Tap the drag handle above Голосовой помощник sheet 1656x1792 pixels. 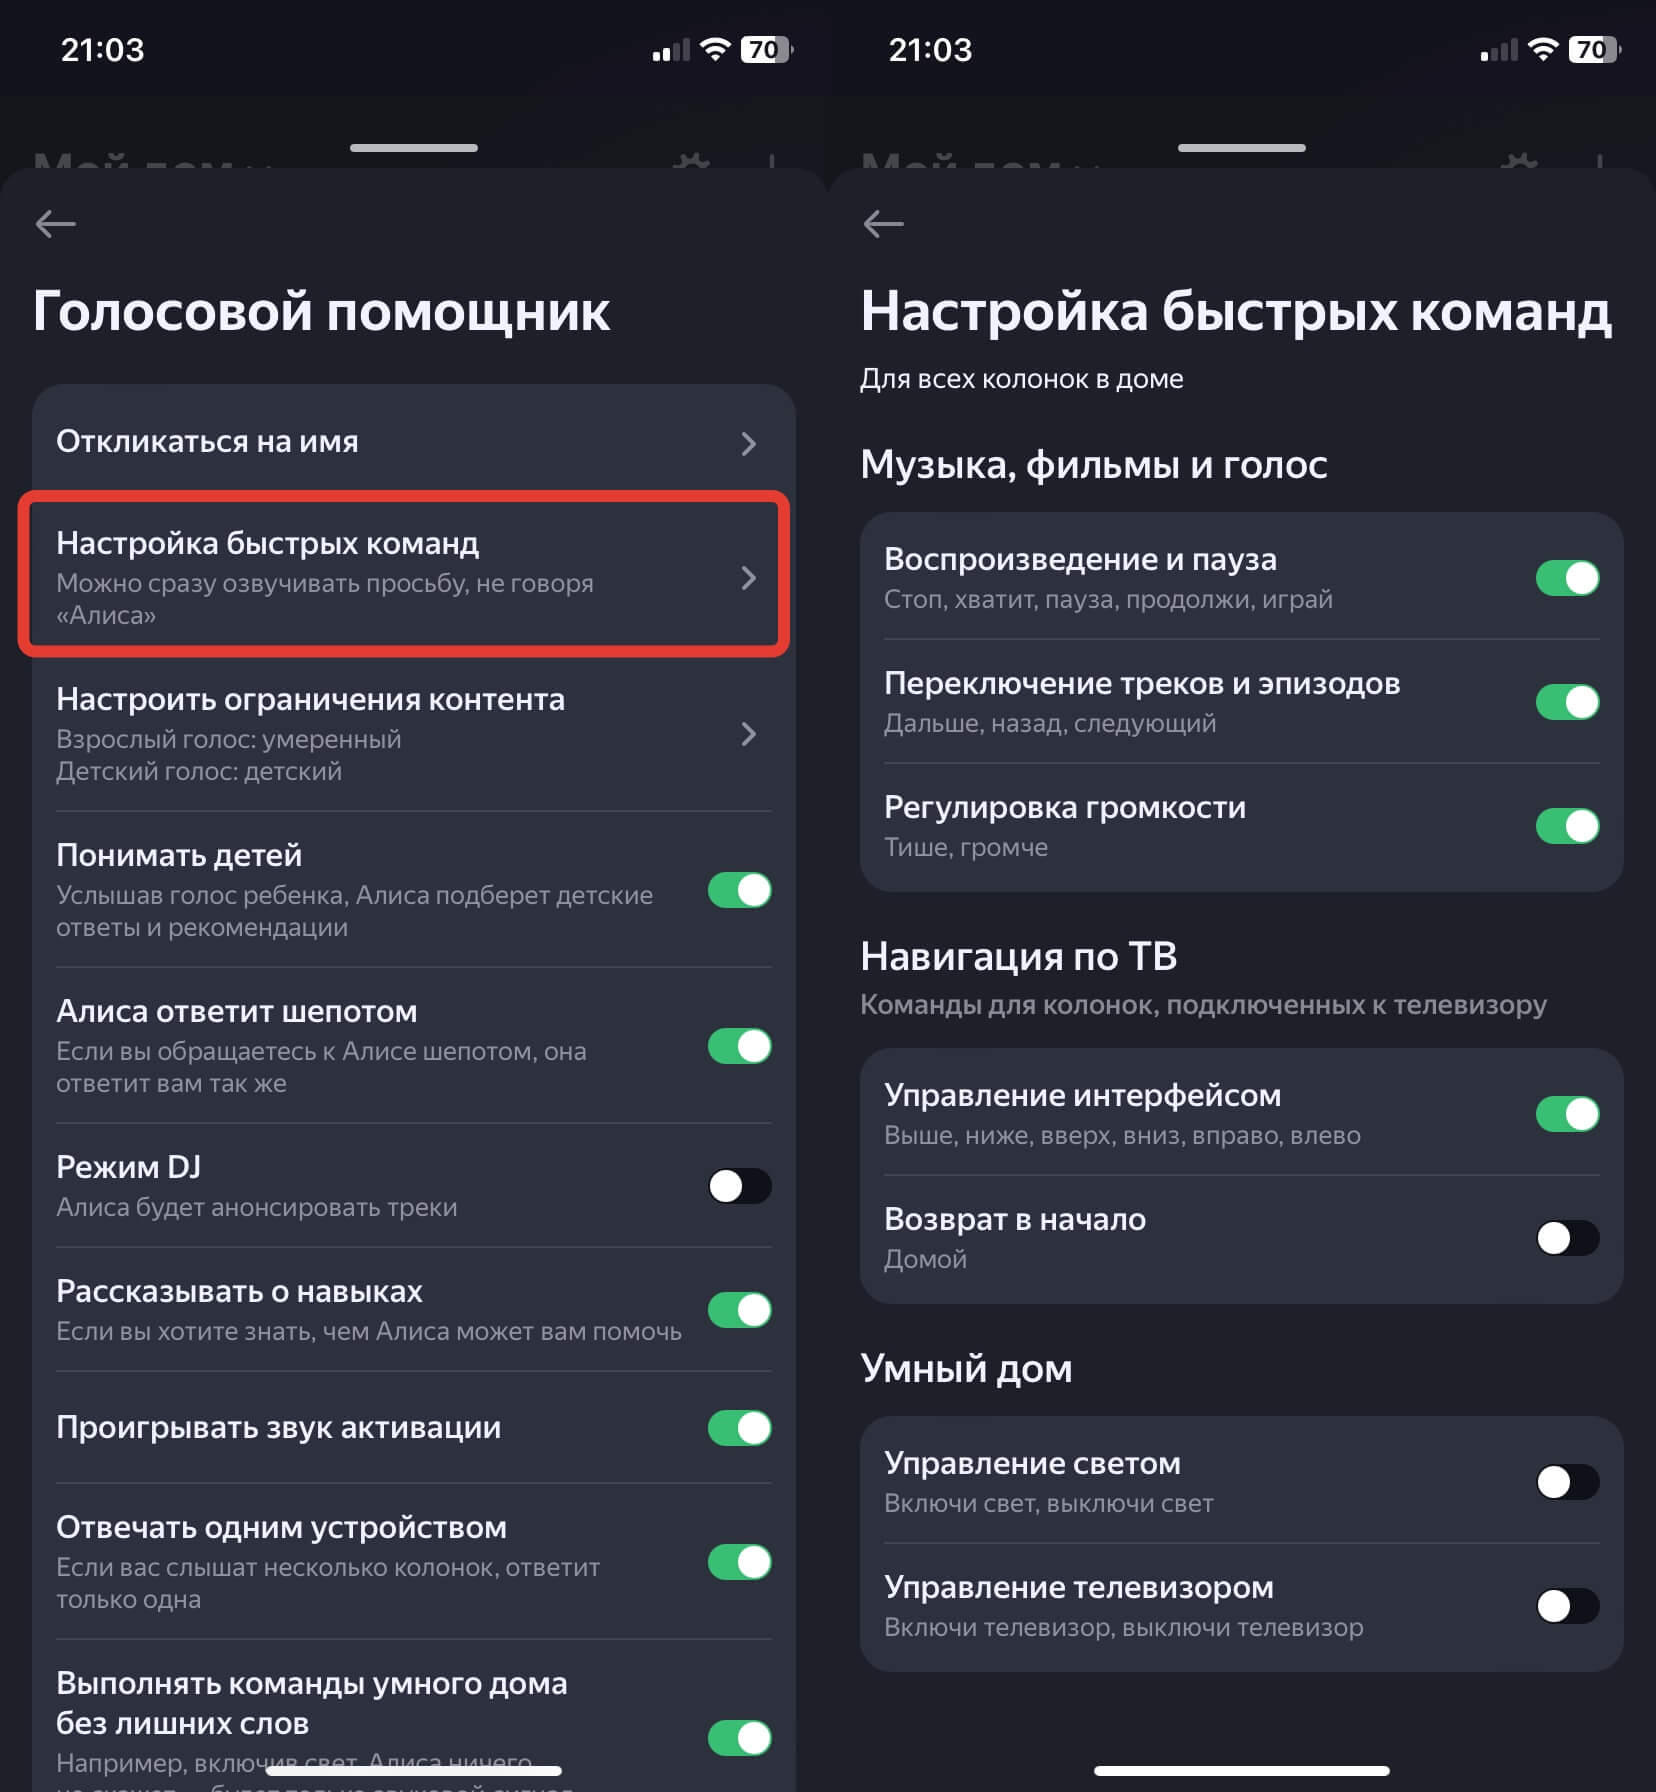[x=414, y=148]
